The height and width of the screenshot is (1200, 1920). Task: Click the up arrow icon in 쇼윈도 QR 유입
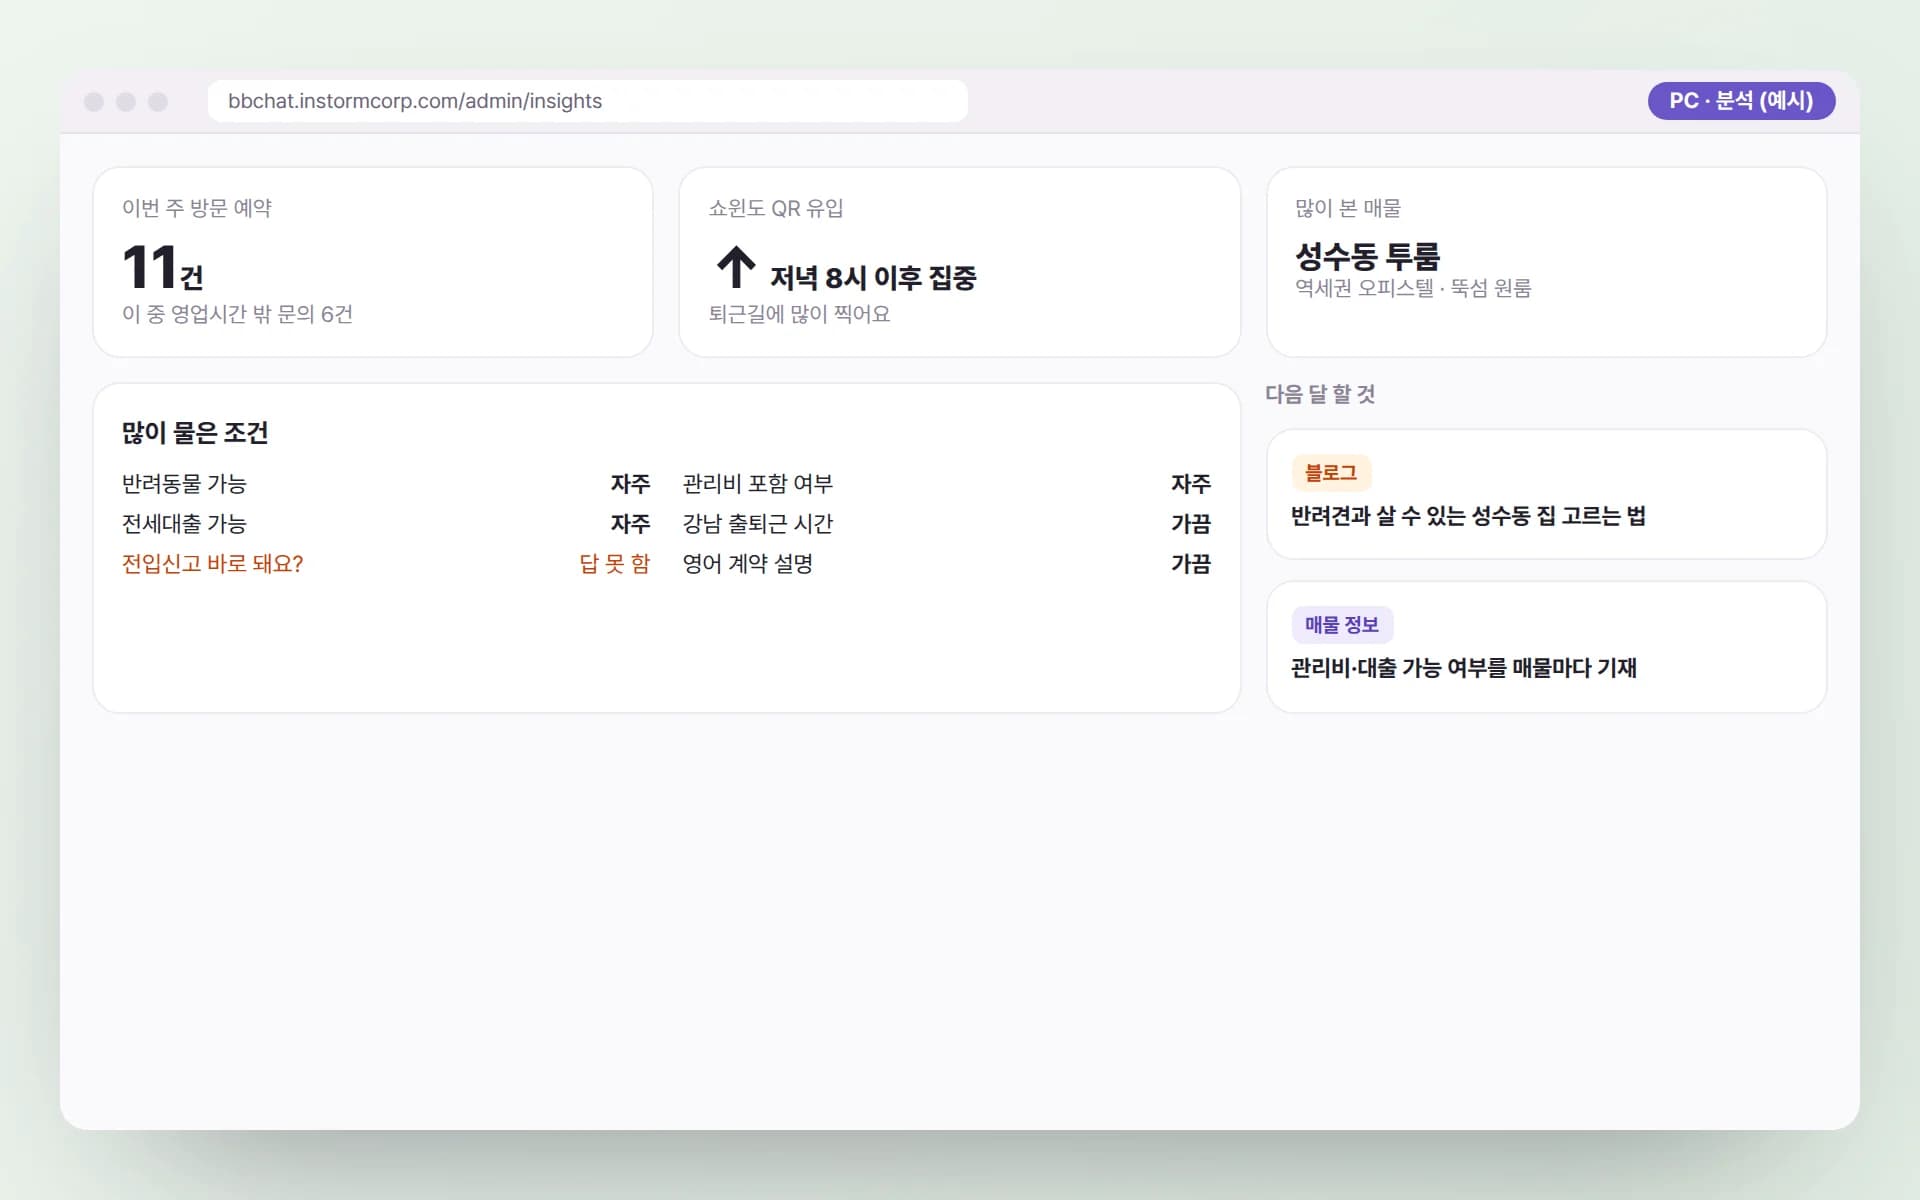pyautogui.click(x=736, y=267)
